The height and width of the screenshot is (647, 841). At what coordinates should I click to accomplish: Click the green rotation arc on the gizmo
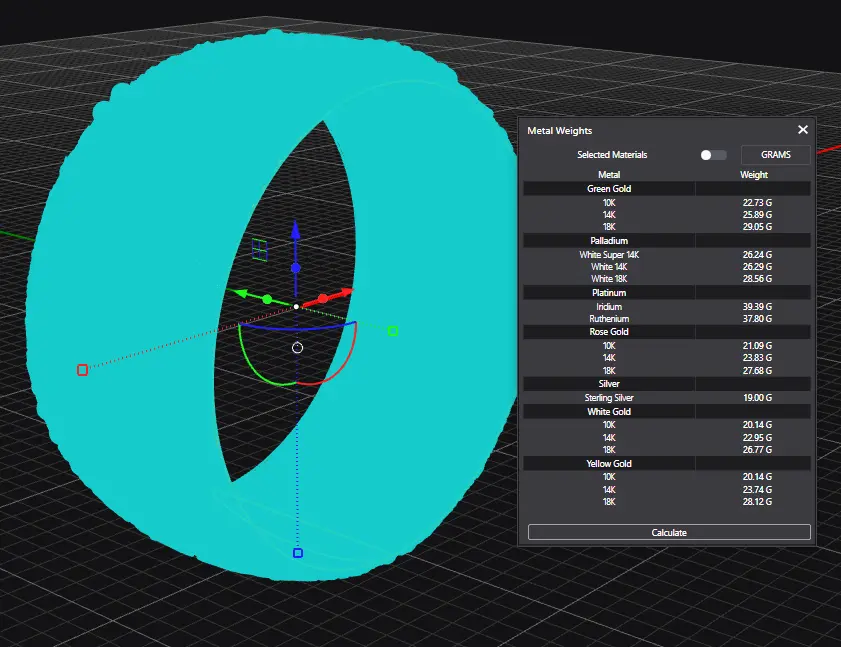pos(254,365)
